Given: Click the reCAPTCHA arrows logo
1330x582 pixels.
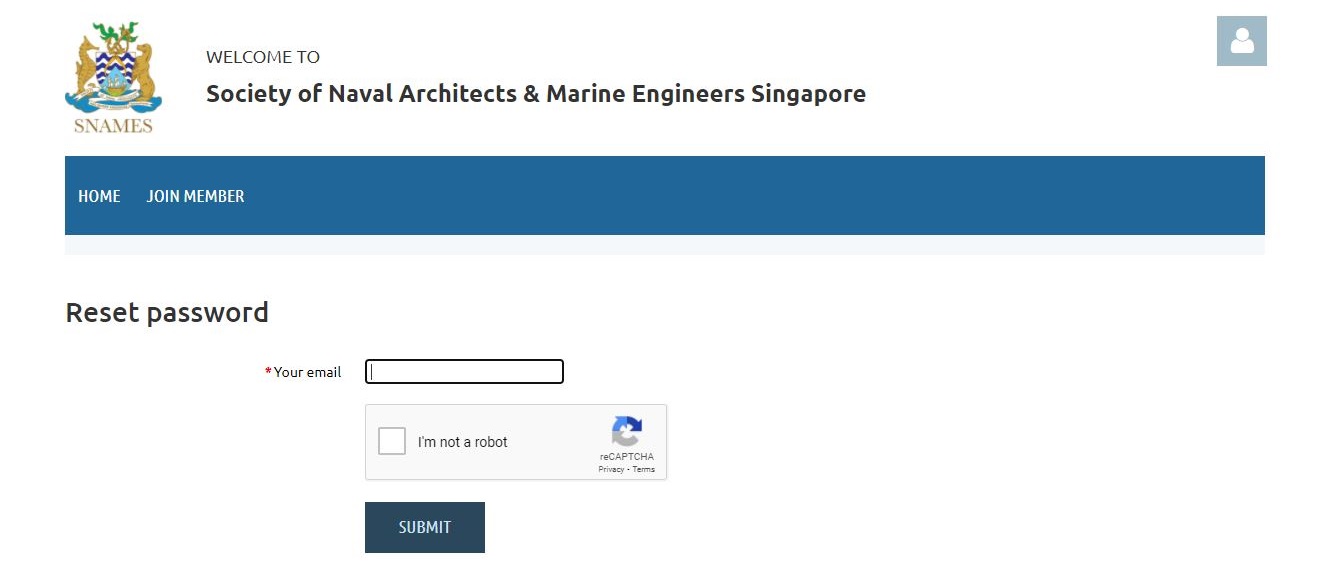Looking at the screenshot, I should tap(626, 432).
